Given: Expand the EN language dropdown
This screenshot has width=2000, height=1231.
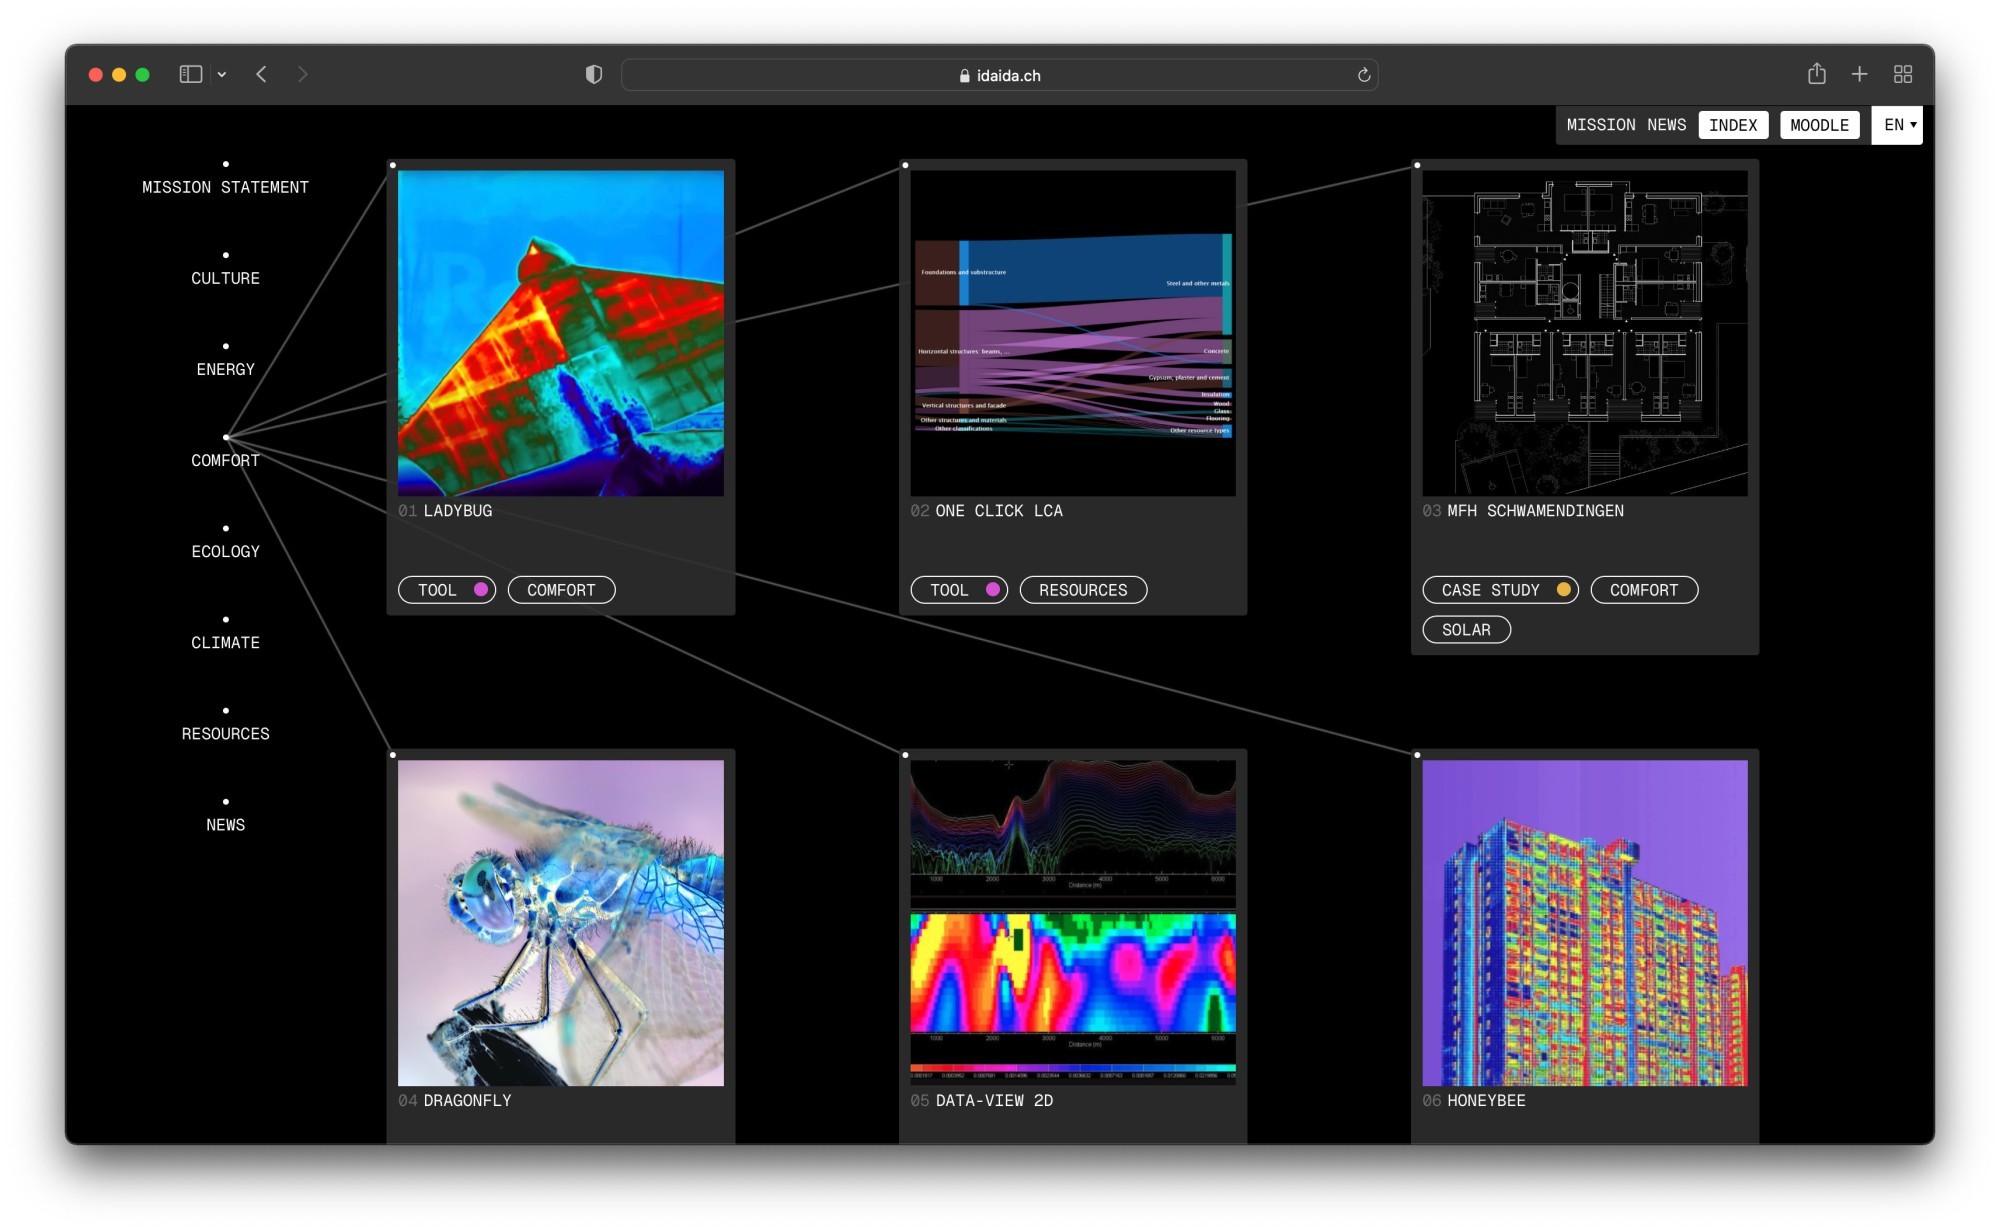Looking at the screenshot, I should tap(1898, 125).
